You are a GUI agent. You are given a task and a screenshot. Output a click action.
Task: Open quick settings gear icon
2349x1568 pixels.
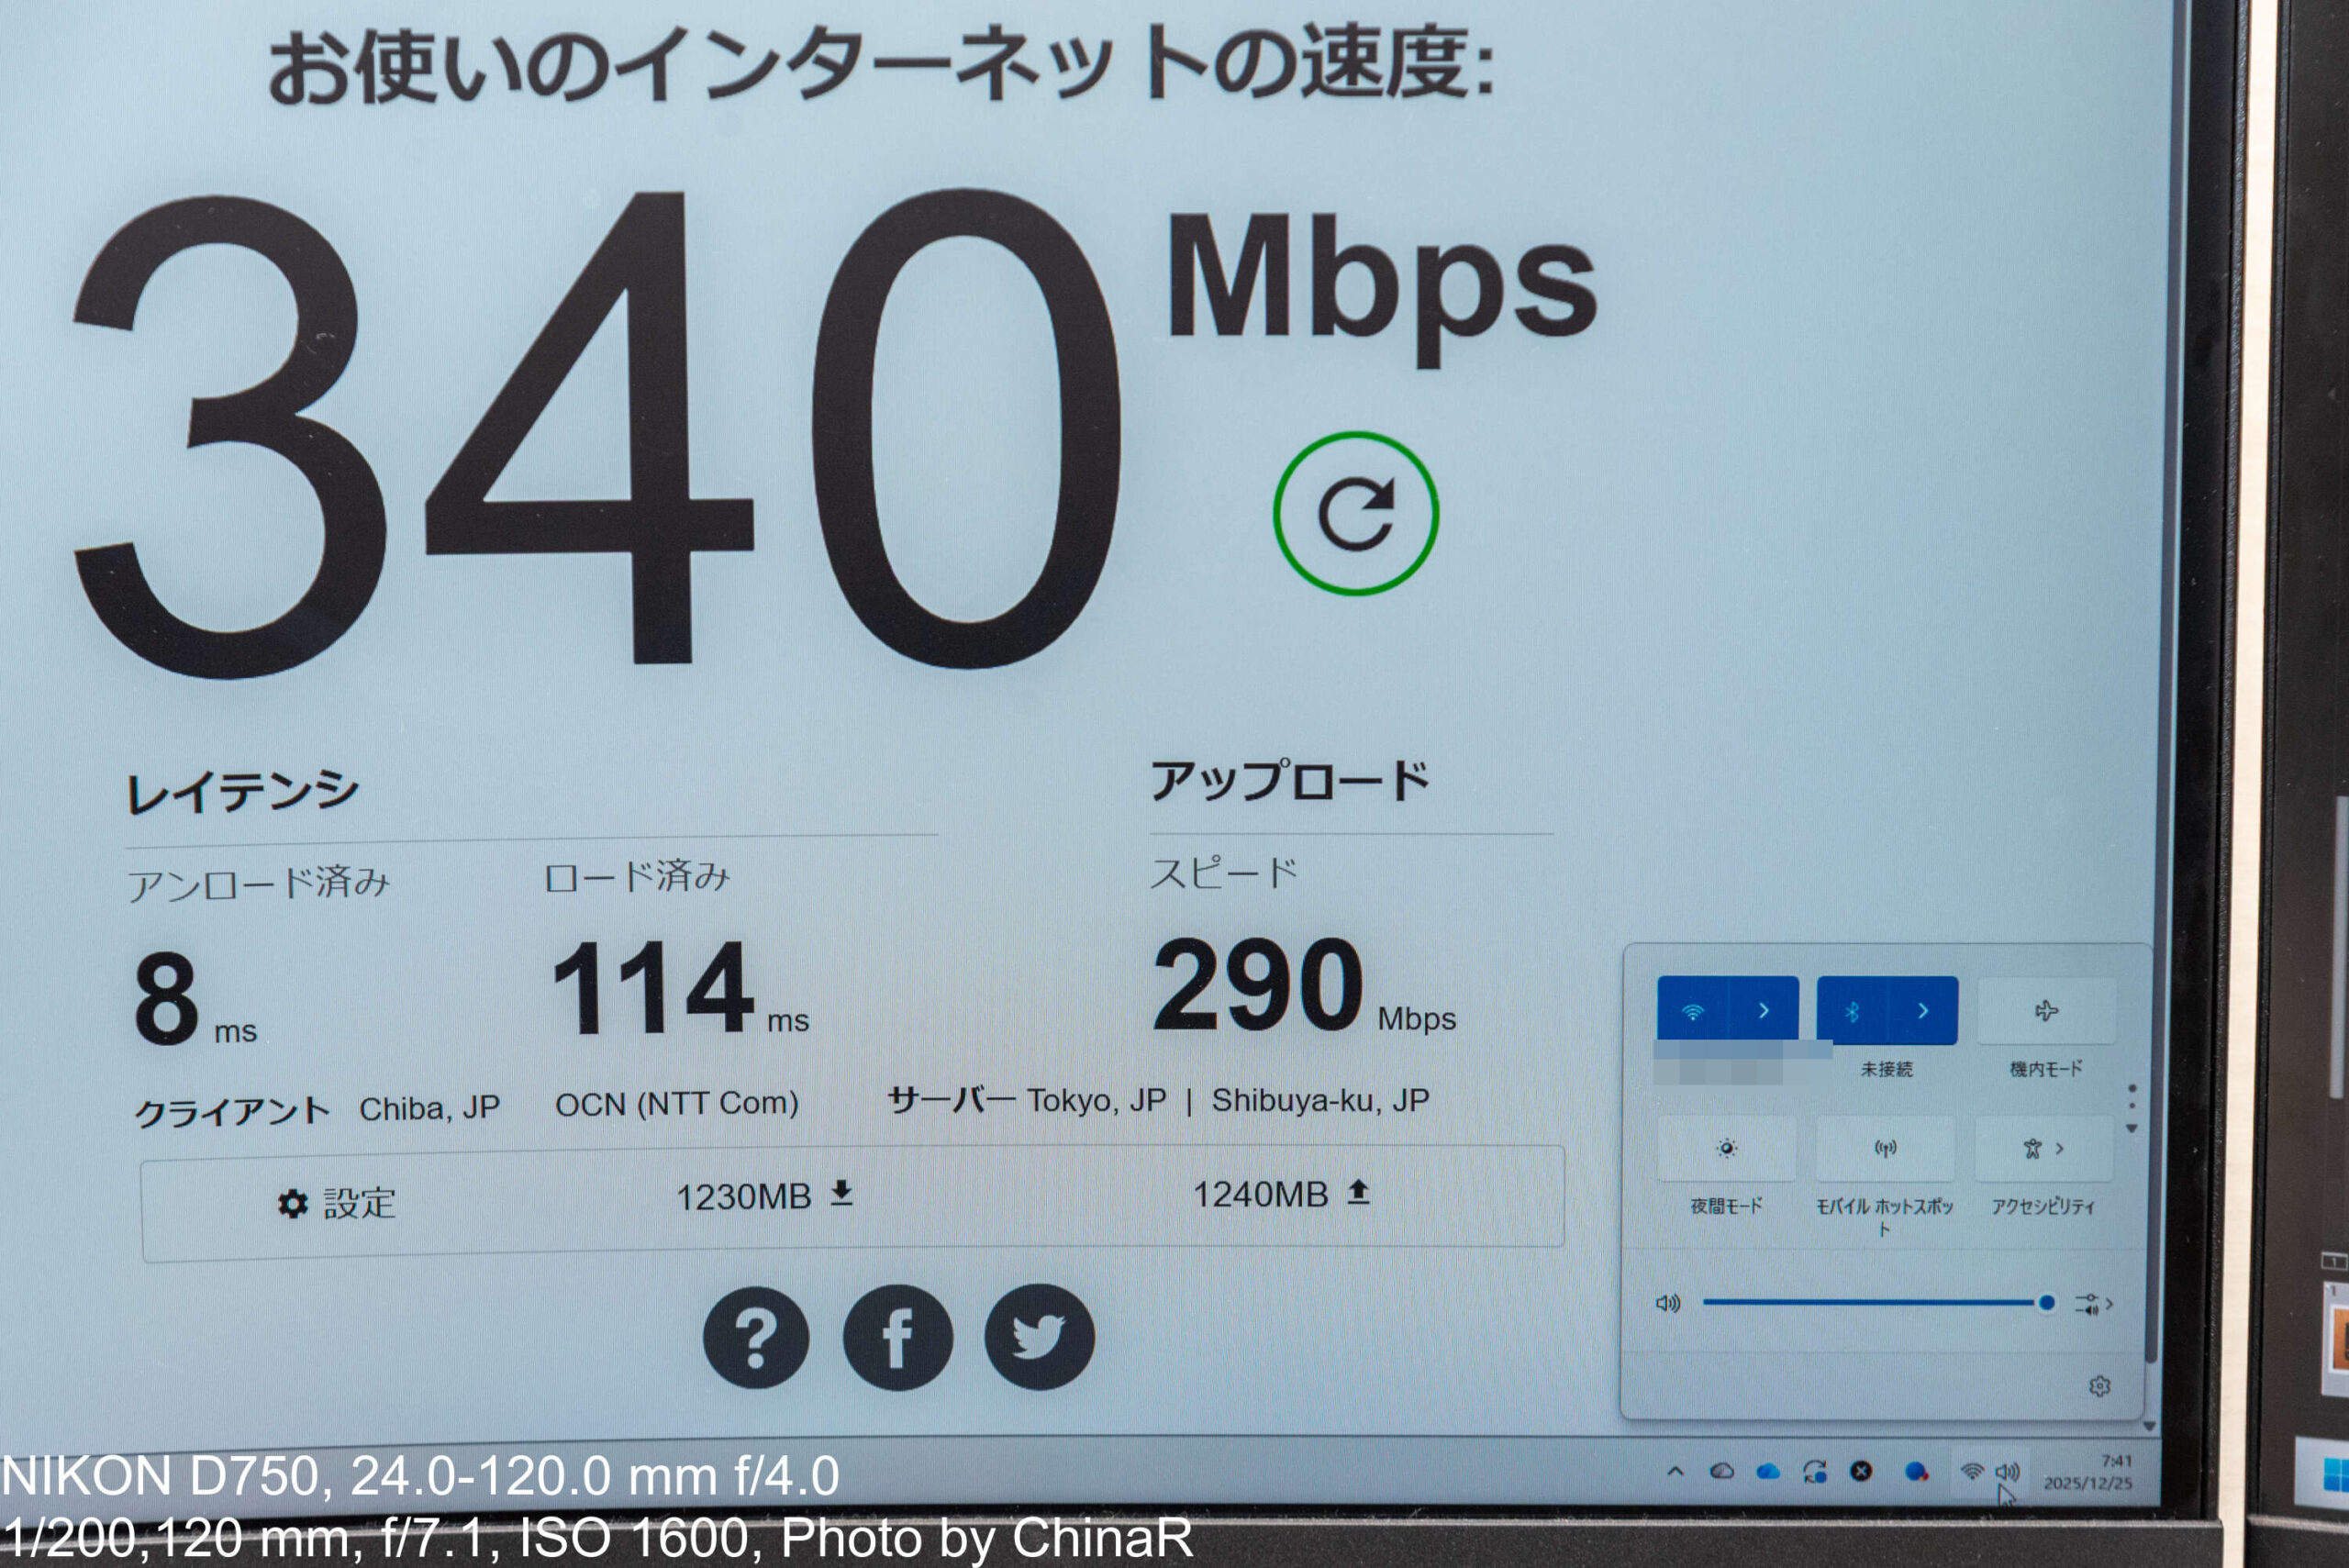click(x=2099, y=1386)
